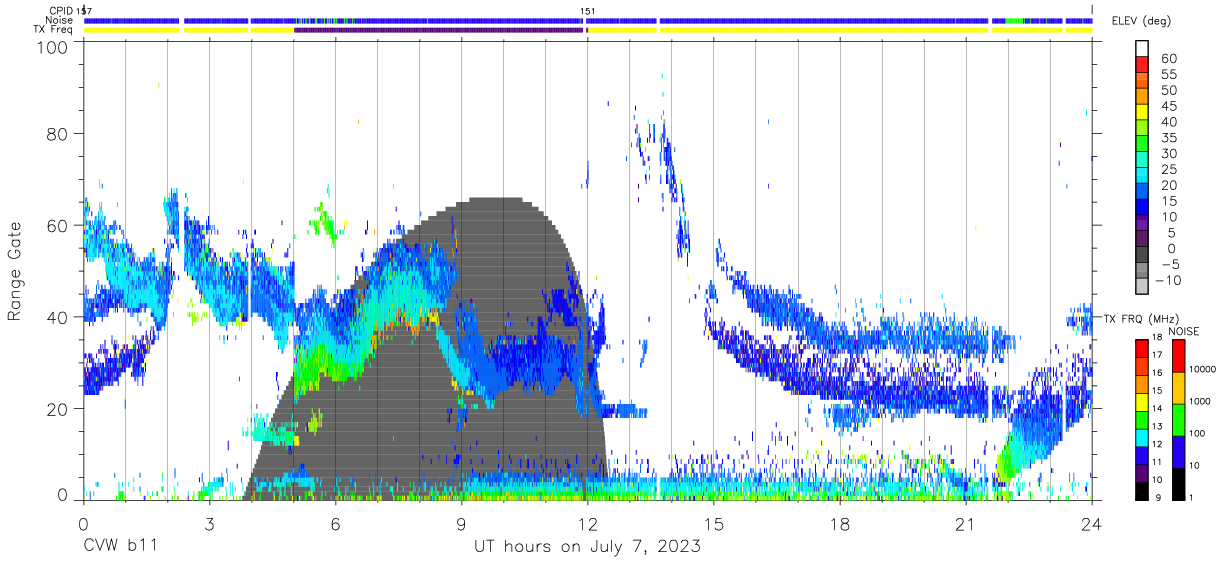This screenshot has height=567, width=1228.
Task: Click the '35' label on the ELEV color bar
Action: (1168, 138)
